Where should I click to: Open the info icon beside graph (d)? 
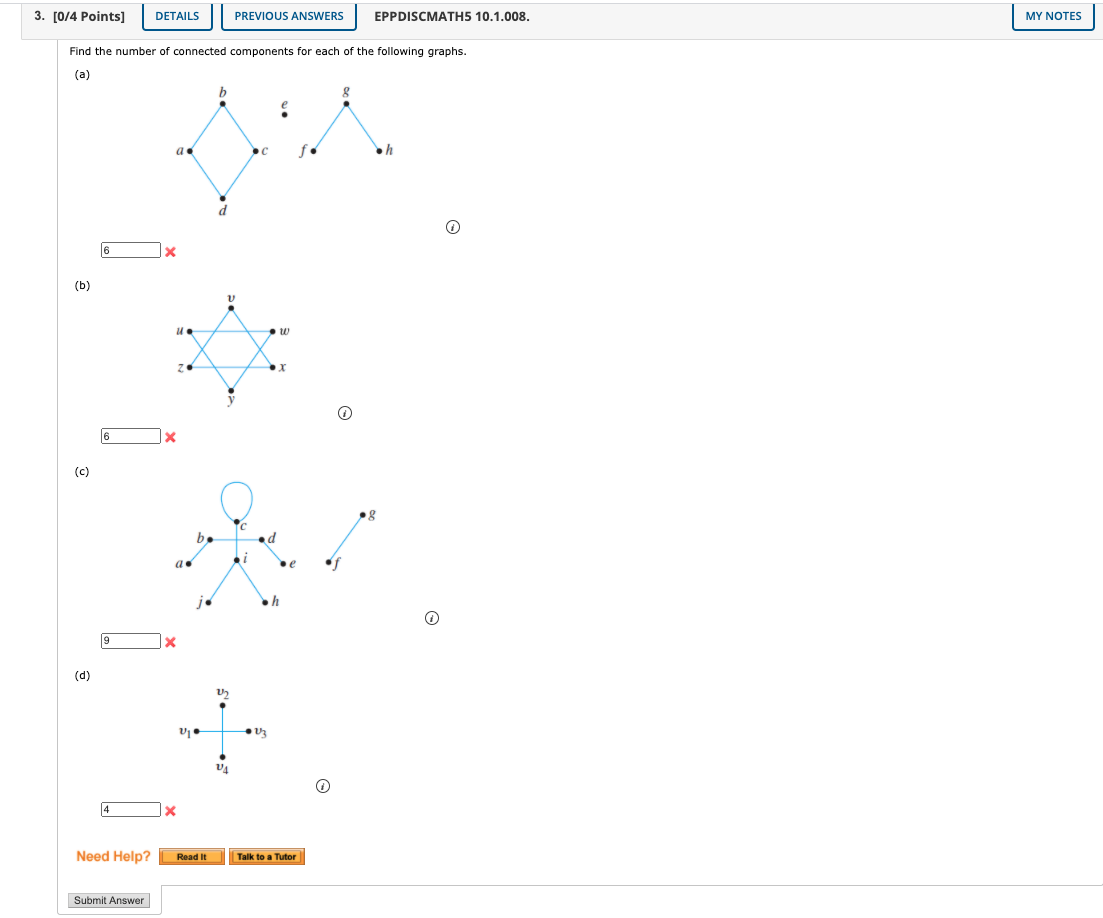(322, 787)
